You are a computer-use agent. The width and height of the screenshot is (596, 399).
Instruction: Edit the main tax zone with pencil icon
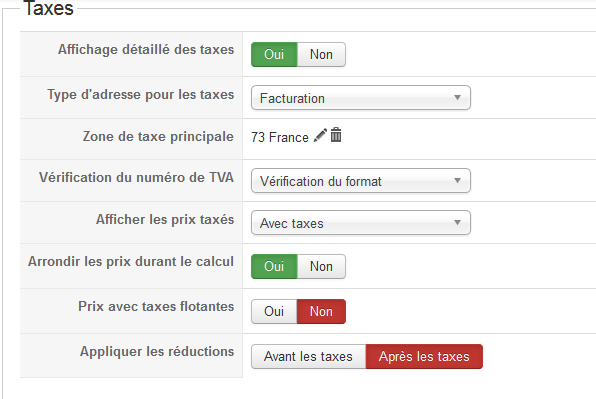(320, 135)
